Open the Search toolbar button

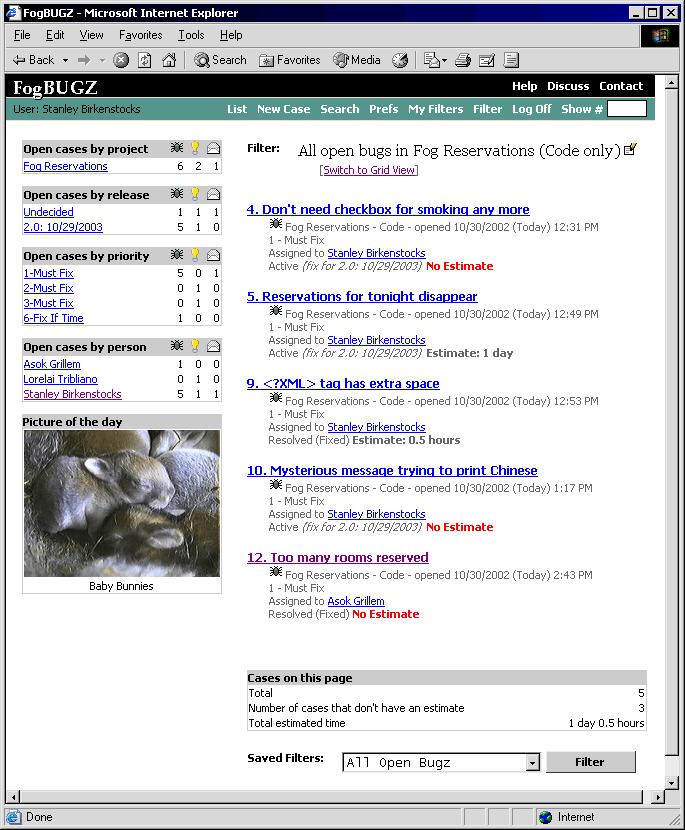pyautogui.click(x=220, y=60)
